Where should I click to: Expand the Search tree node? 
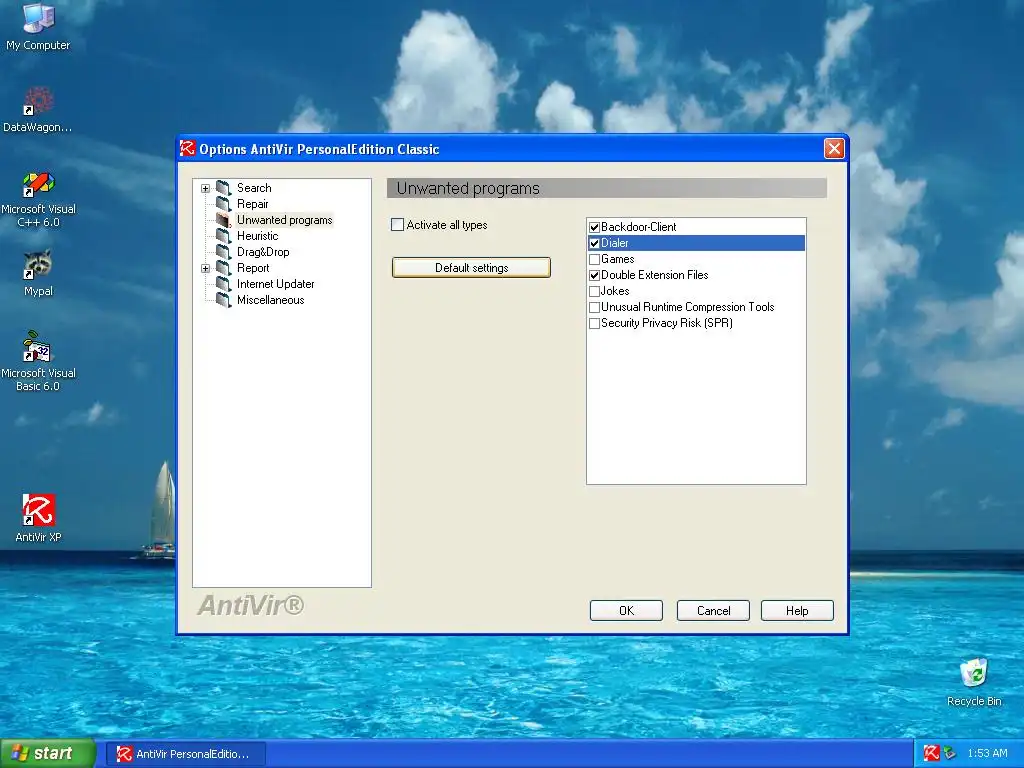tap(205, 188)
